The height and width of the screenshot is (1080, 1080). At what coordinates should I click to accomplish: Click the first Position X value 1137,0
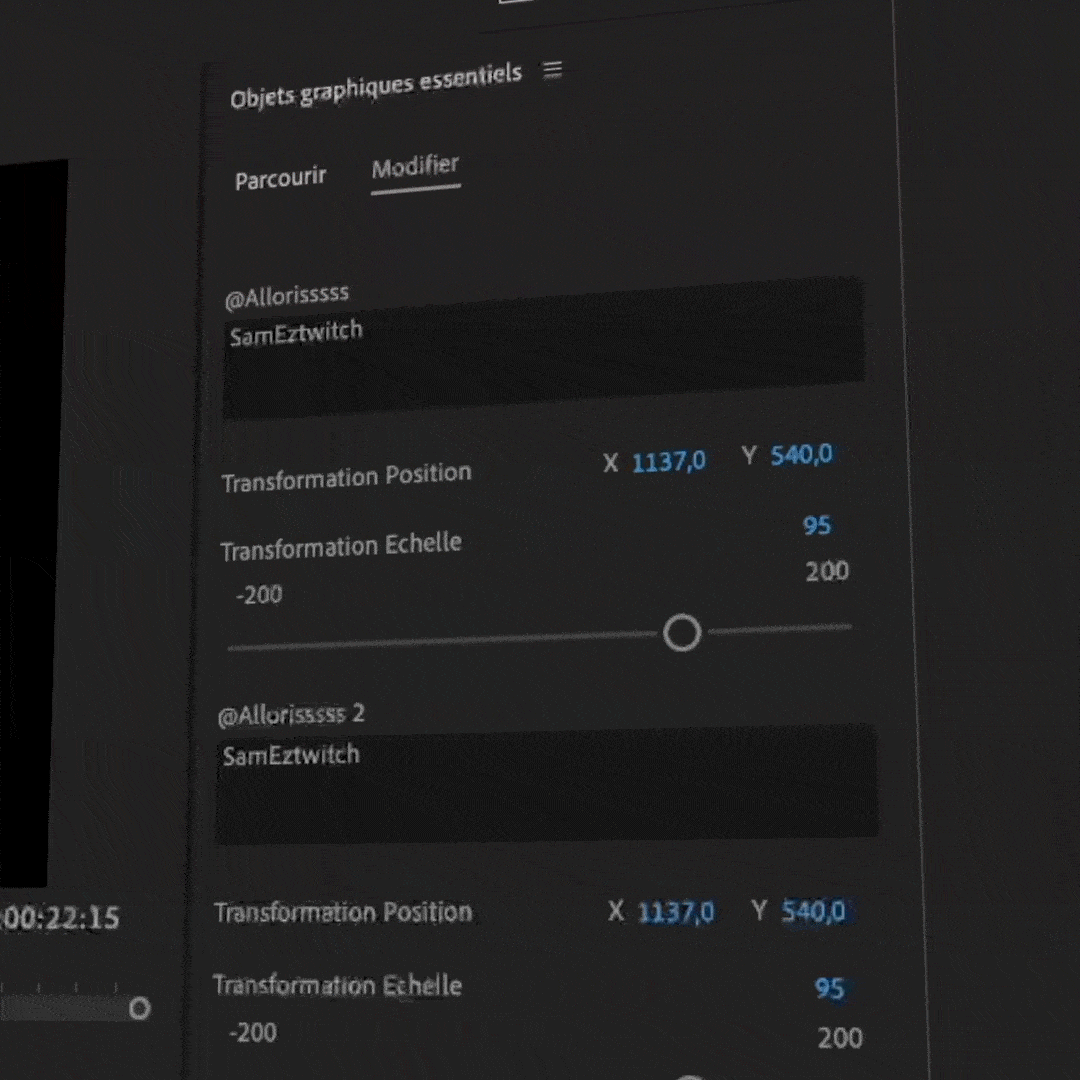point(668,462)
